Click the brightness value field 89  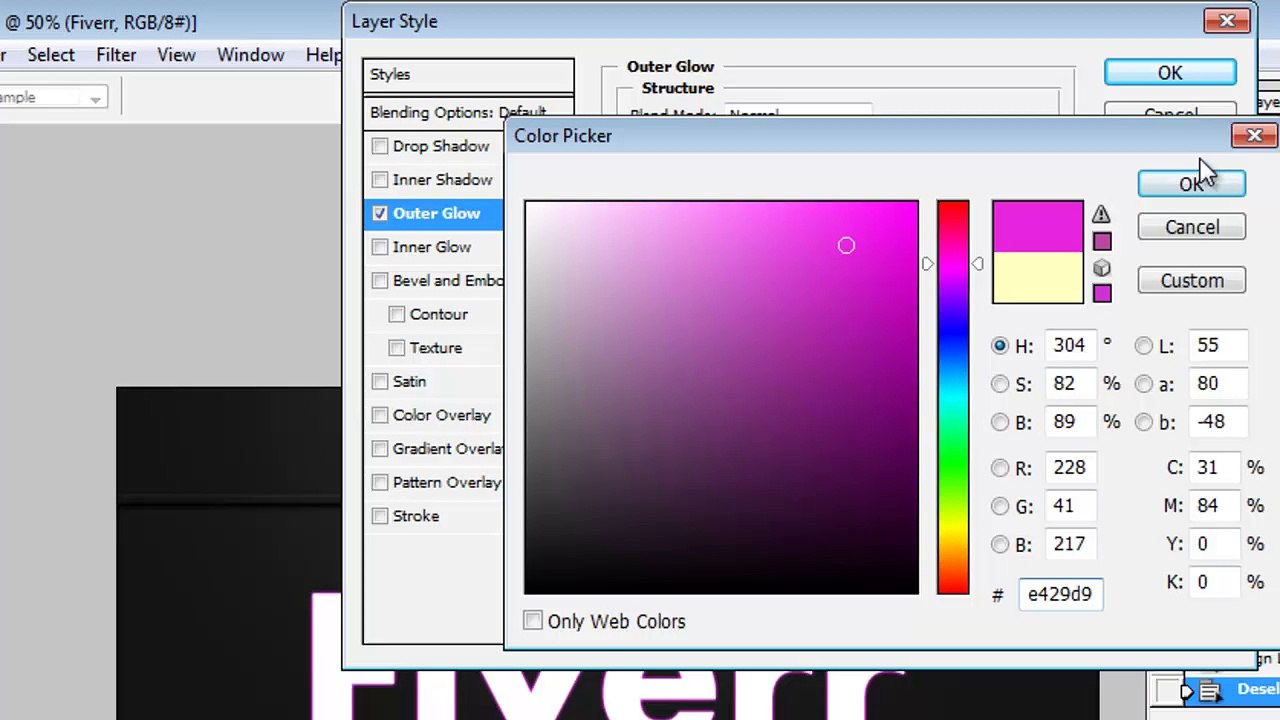point(1071,422)
